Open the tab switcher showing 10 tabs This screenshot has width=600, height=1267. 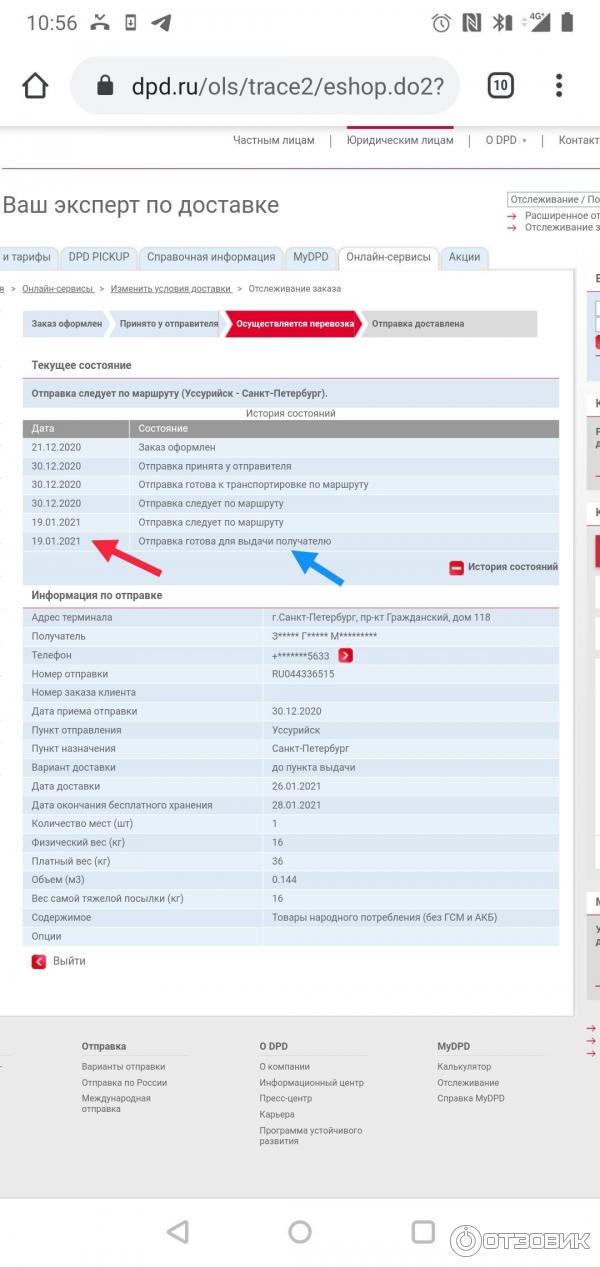point(500,86)
